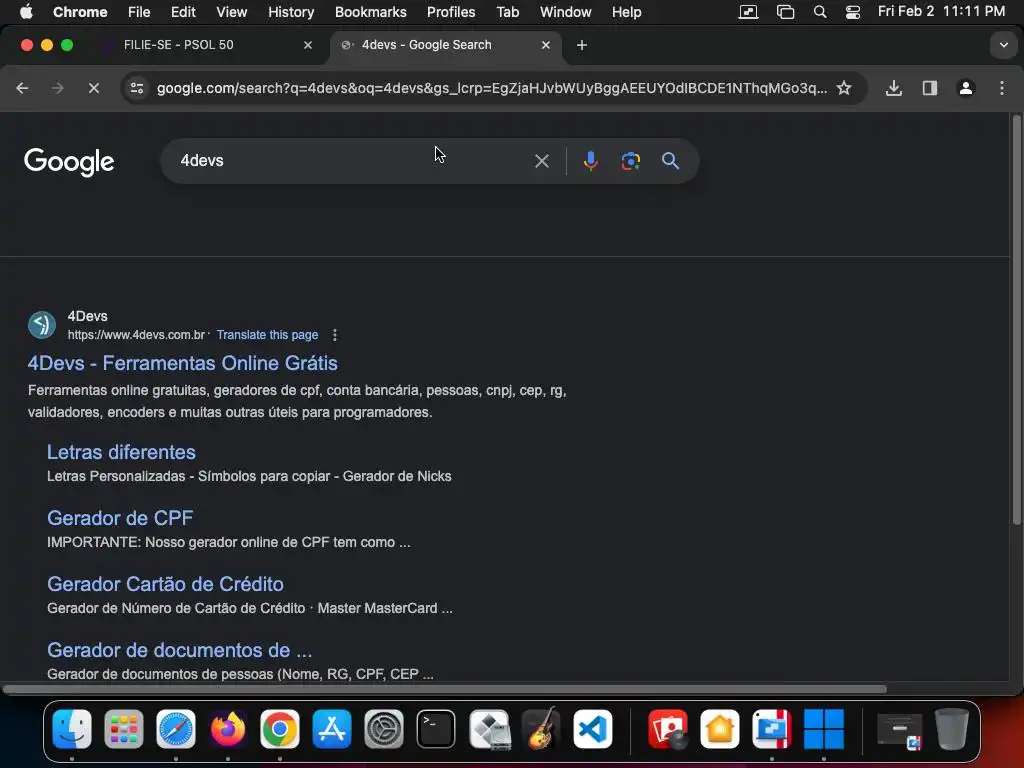Image resolution: width=1024 pixels, height=768 pixels.
Task: Click the horizontal page scrollbar
Action: (x=444, y=689)
